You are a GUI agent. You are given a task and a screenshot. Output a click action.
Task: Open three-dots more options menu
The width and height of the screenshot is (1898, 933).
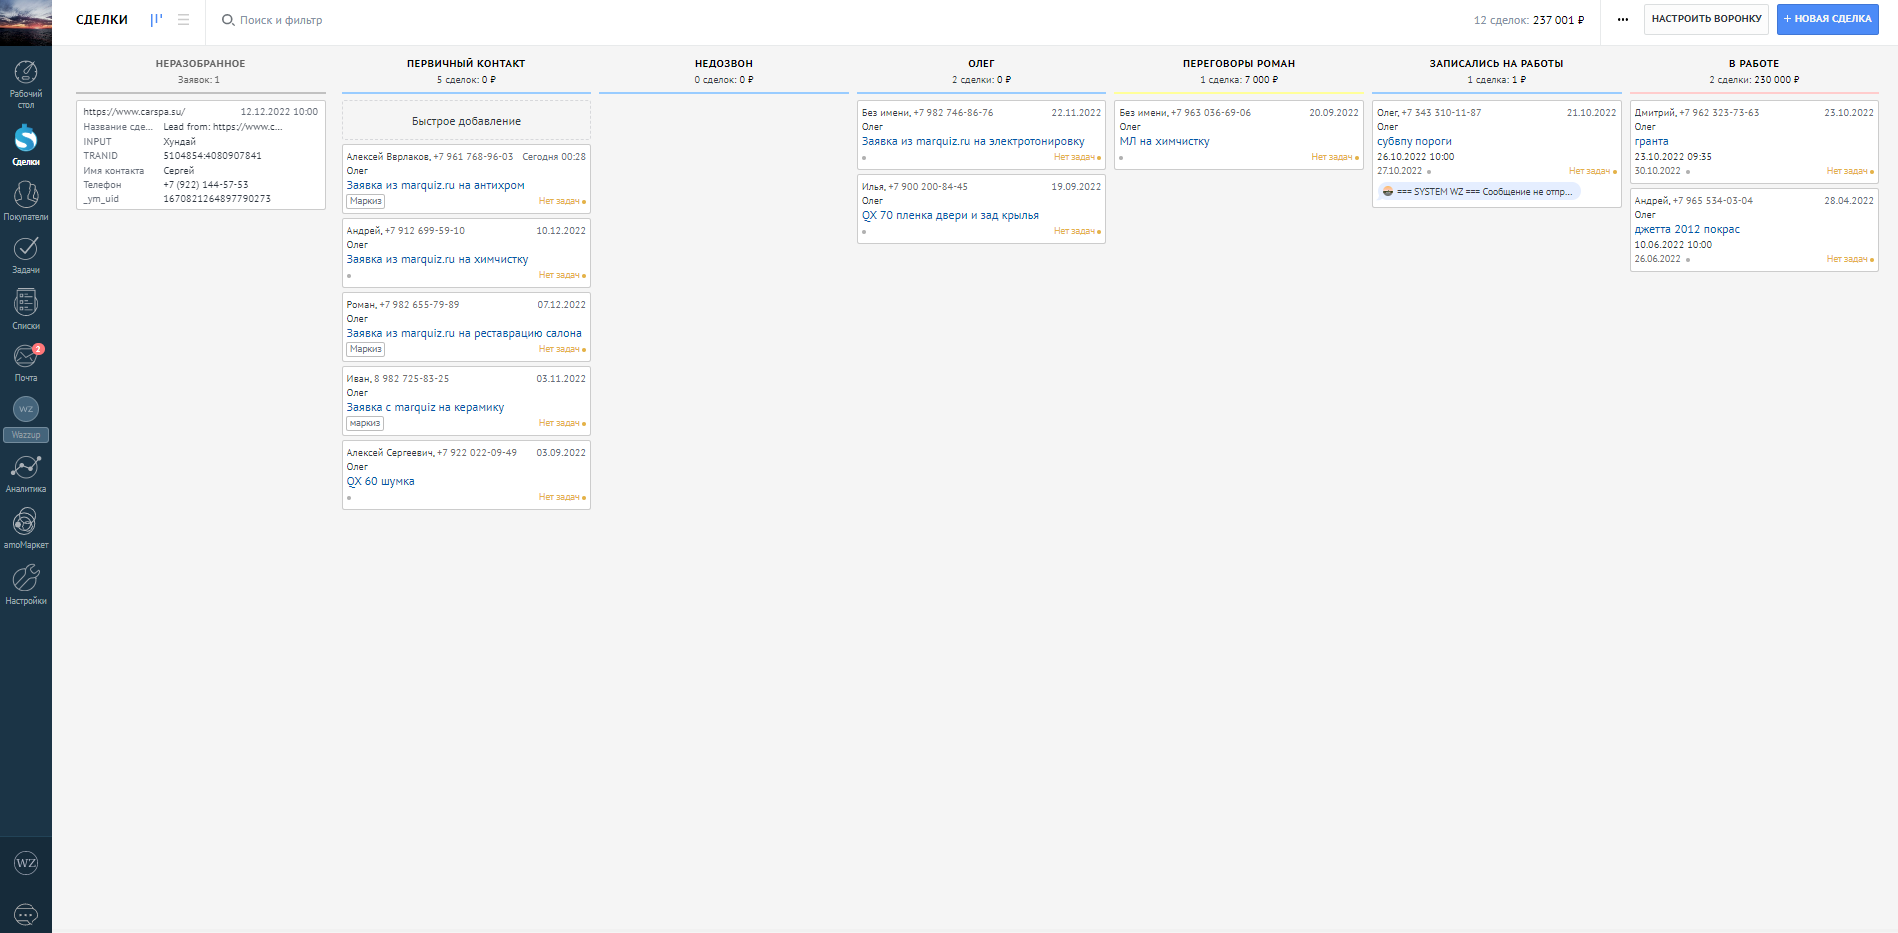(1622, 20)
